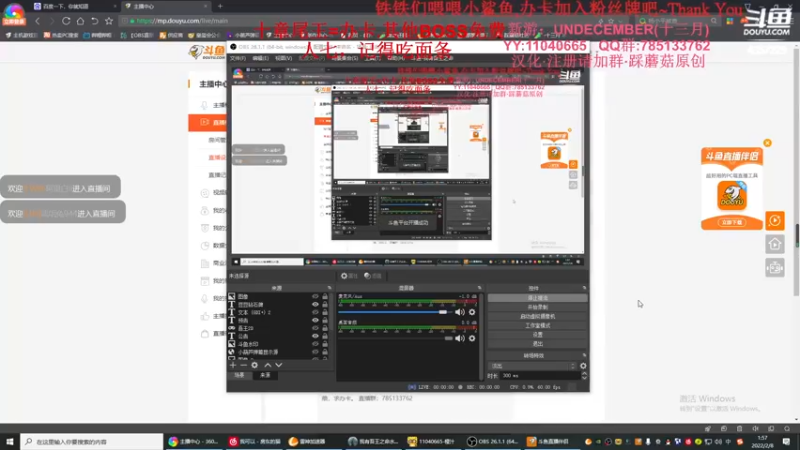Open the 淡出 transition dropdown

(x=533, y=366)
